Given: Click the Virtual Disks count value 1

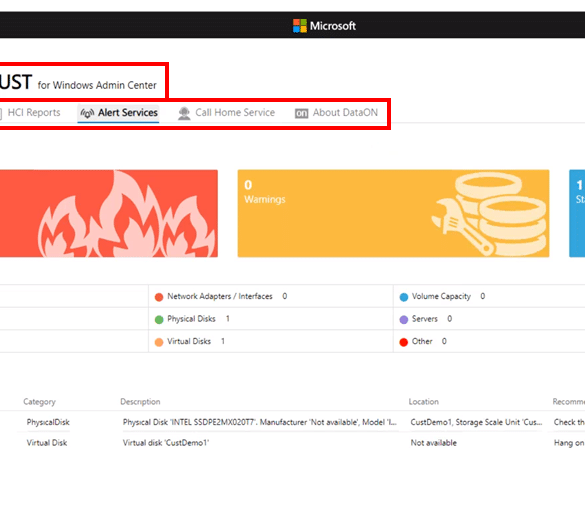Looking at the screenshot, I should click(x=223, y=341).
